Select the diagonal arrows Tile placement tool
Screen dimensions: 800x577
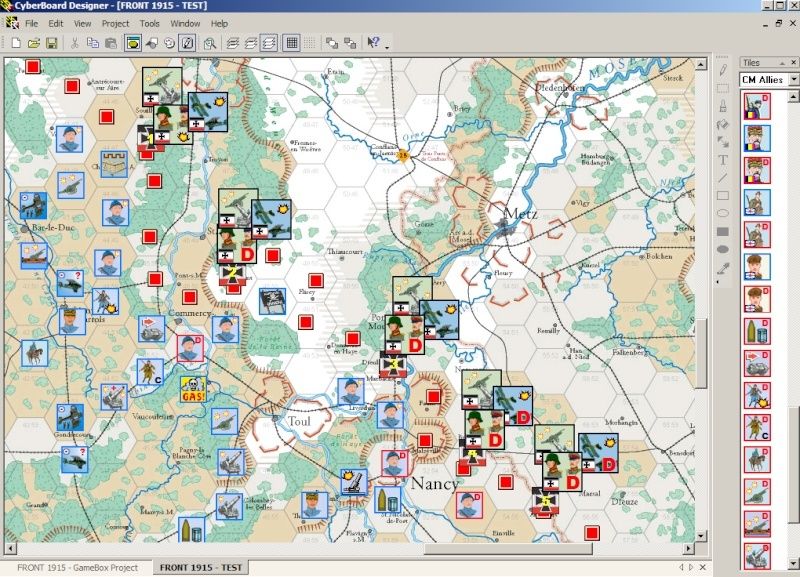[722, 142]
